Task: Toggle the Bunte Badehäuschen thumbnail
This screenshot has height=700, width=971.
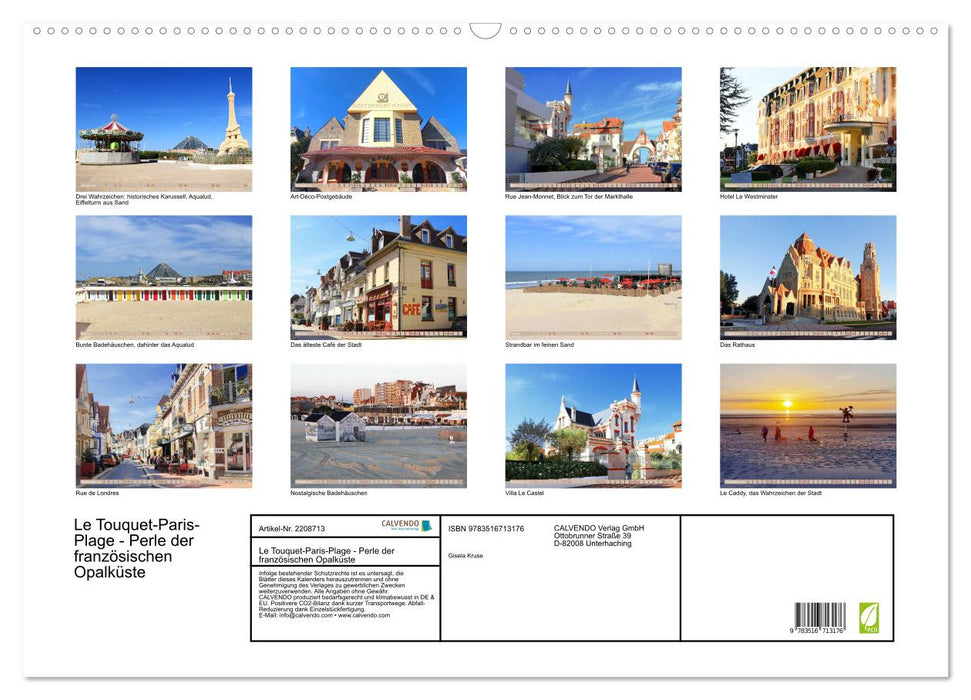Action: pyautogui.click(x=163, y=276)
